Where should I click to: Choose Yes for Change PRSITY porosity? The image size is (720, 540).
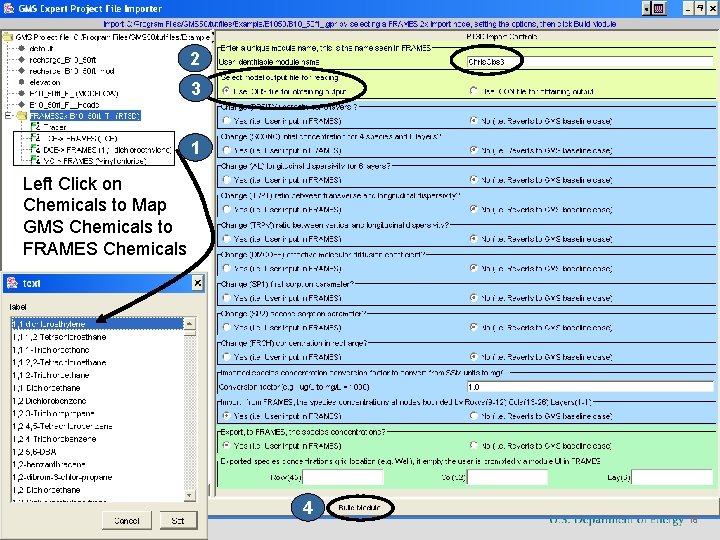click(226, 121)
